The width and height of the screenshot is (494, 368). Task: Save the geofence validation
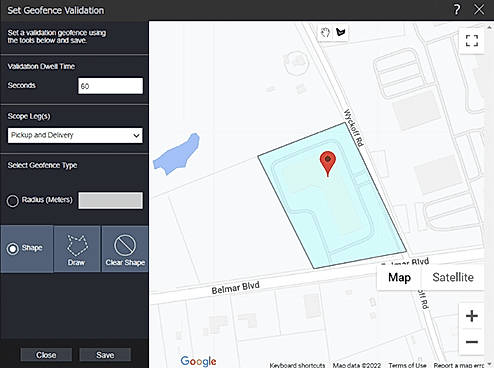coord(105,355)
